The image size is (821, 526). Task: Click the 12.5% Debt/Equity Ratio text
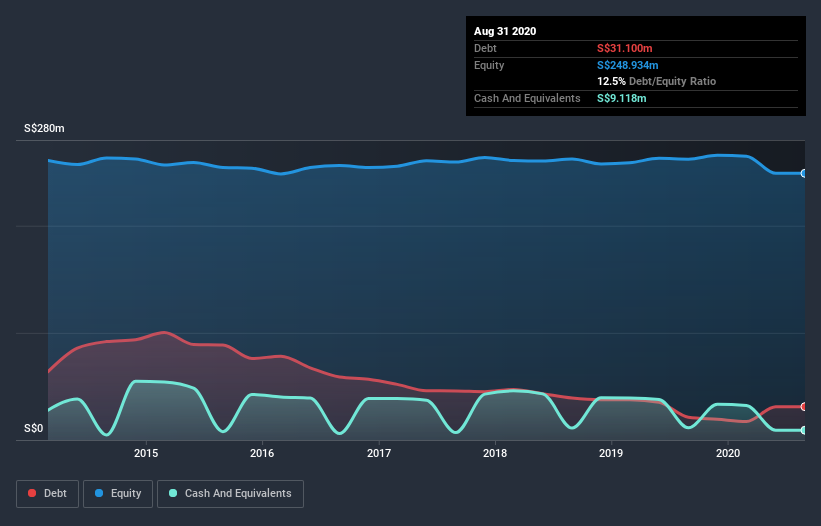(x=657, y=81)
